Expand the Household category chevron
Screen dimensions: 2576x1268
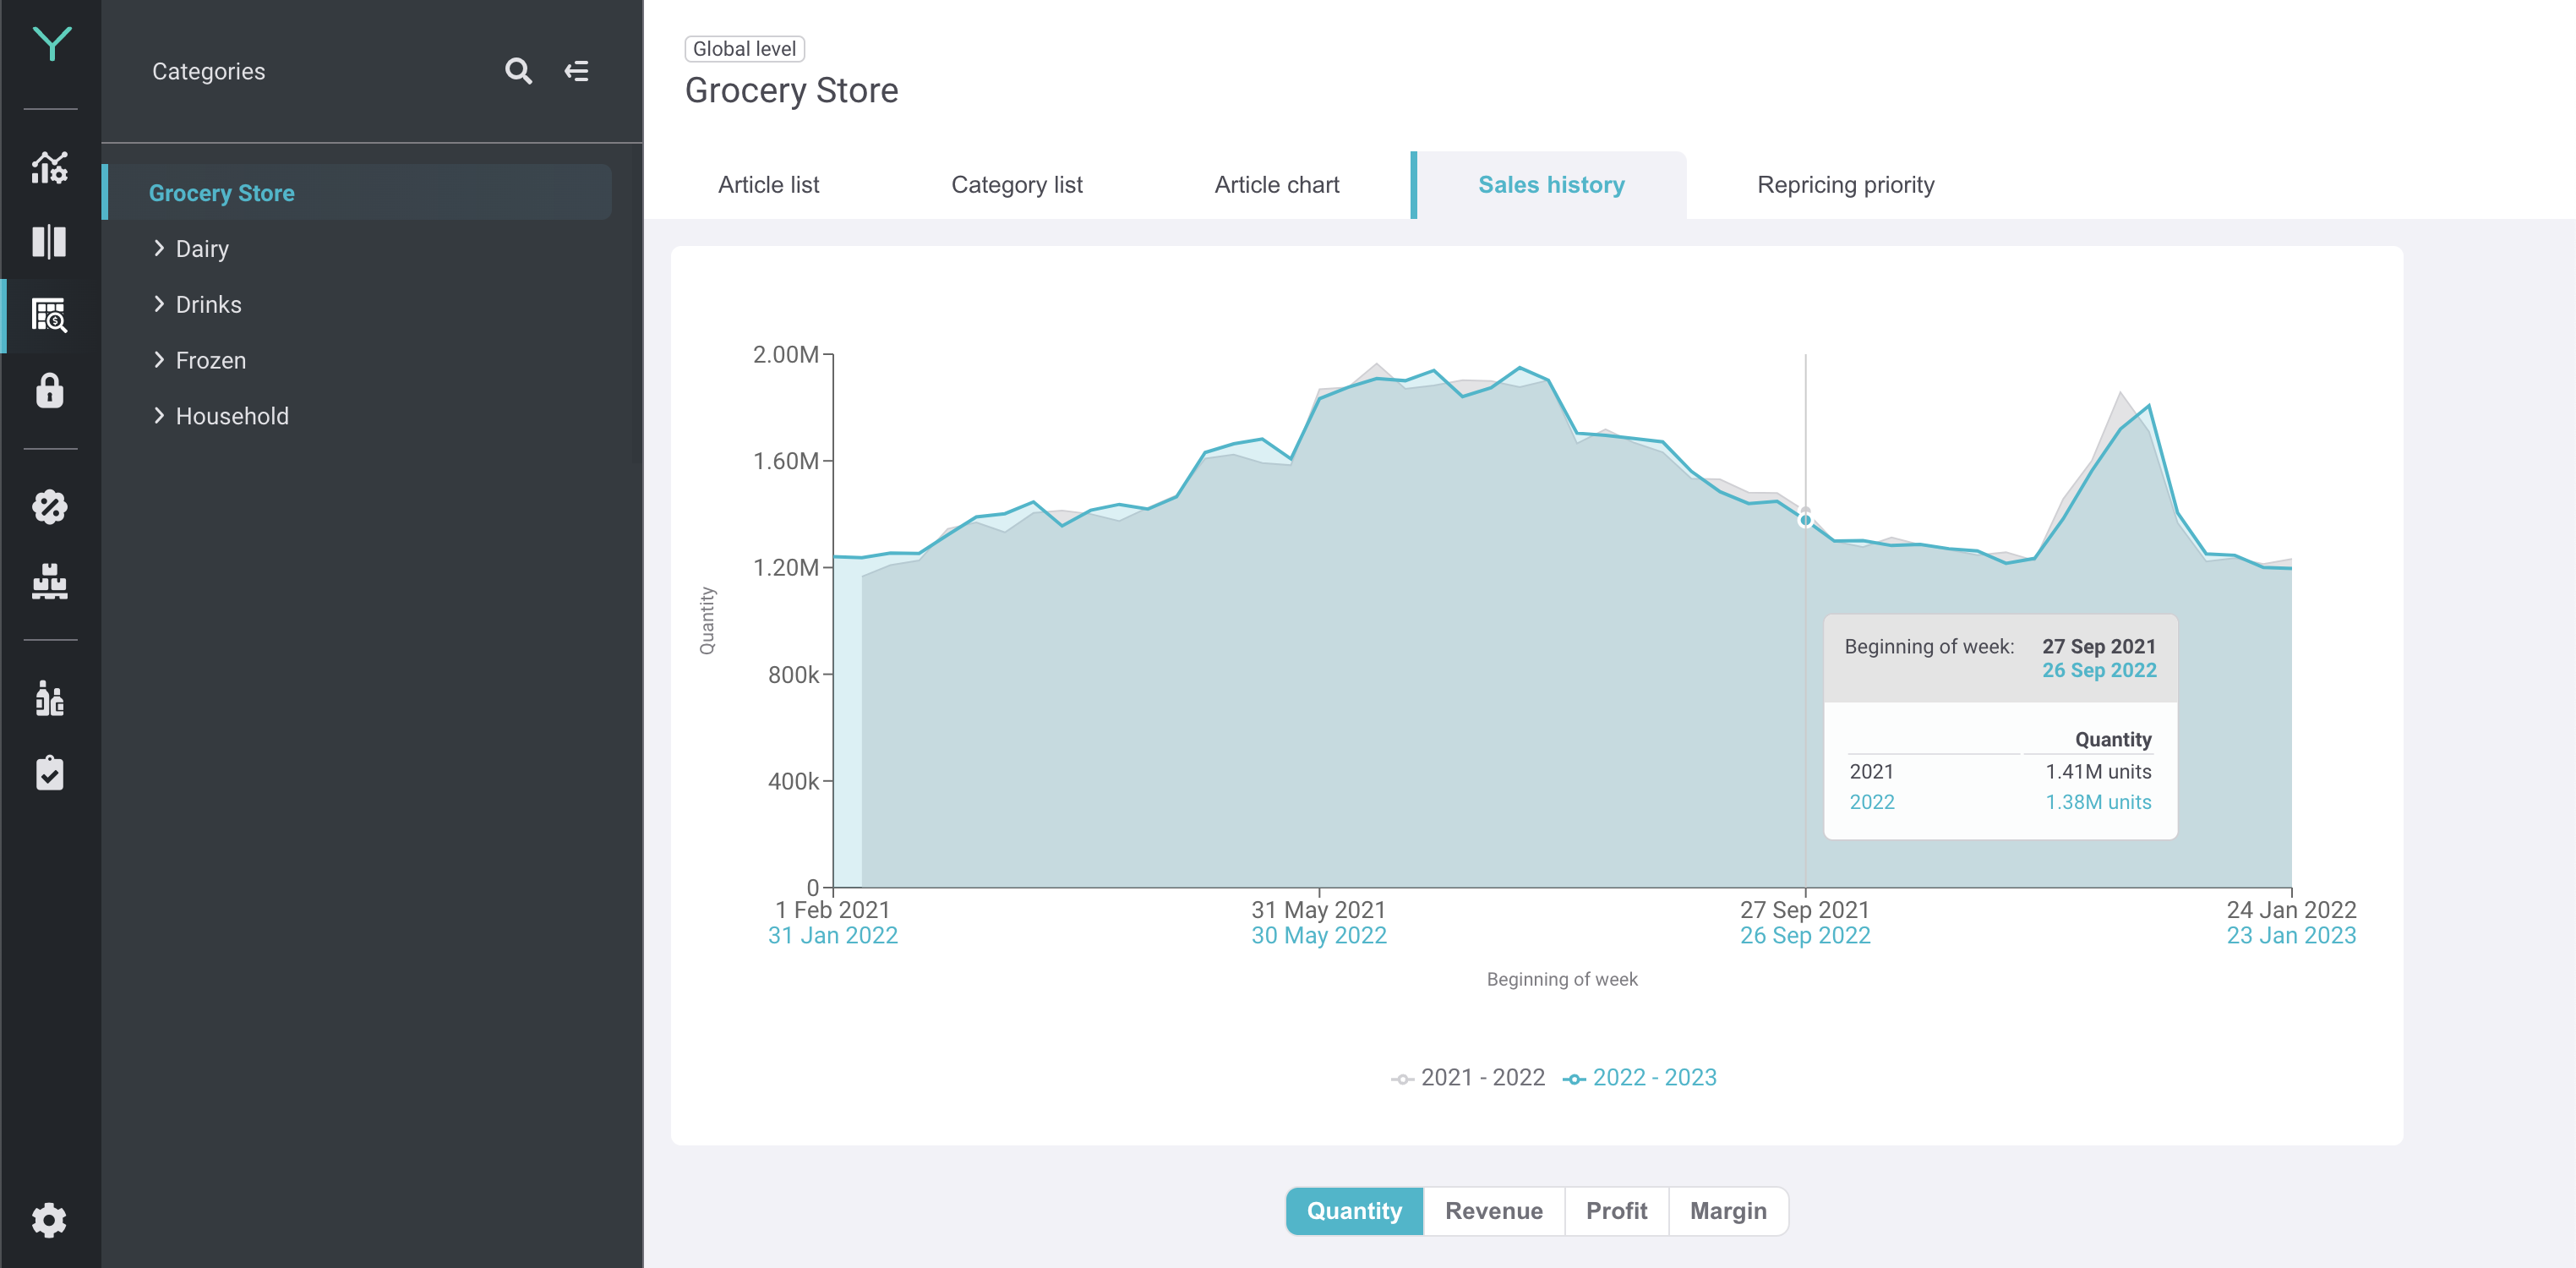click(159, 416)
